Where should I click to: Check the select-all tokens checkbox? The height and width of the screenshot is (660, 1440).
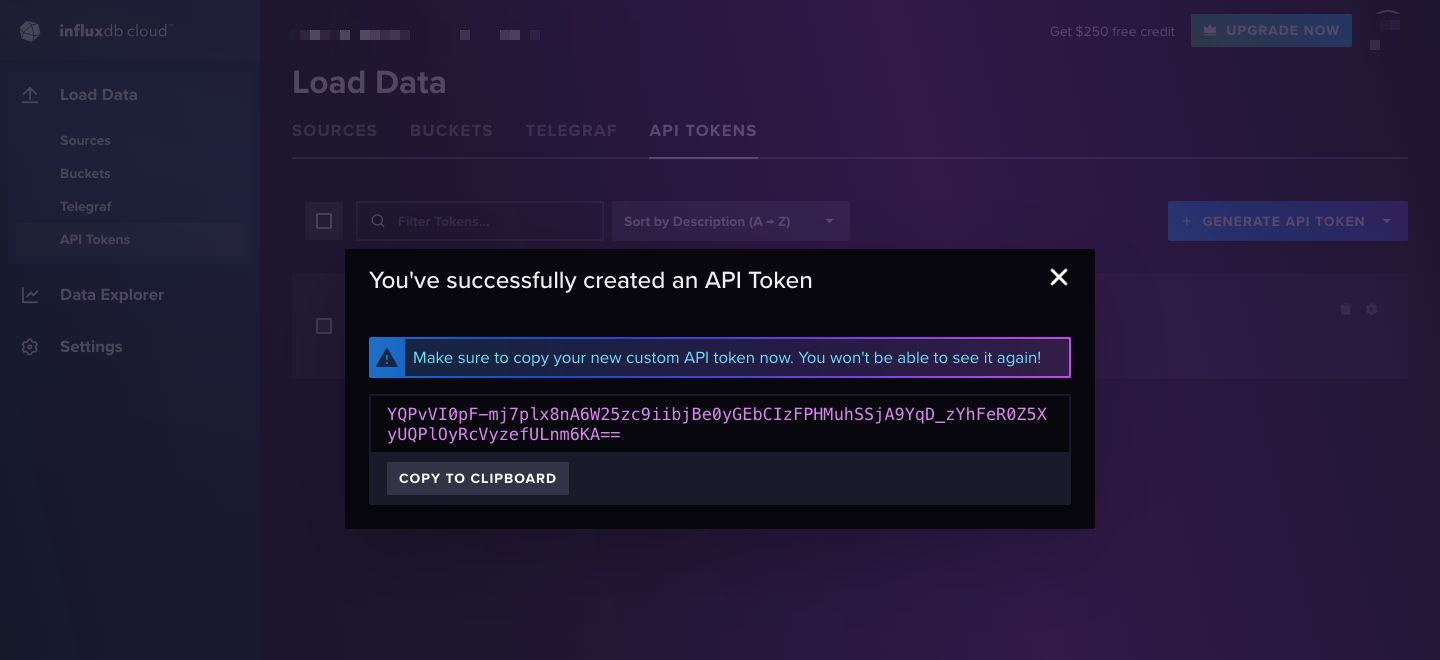click(x=323, y=220)
